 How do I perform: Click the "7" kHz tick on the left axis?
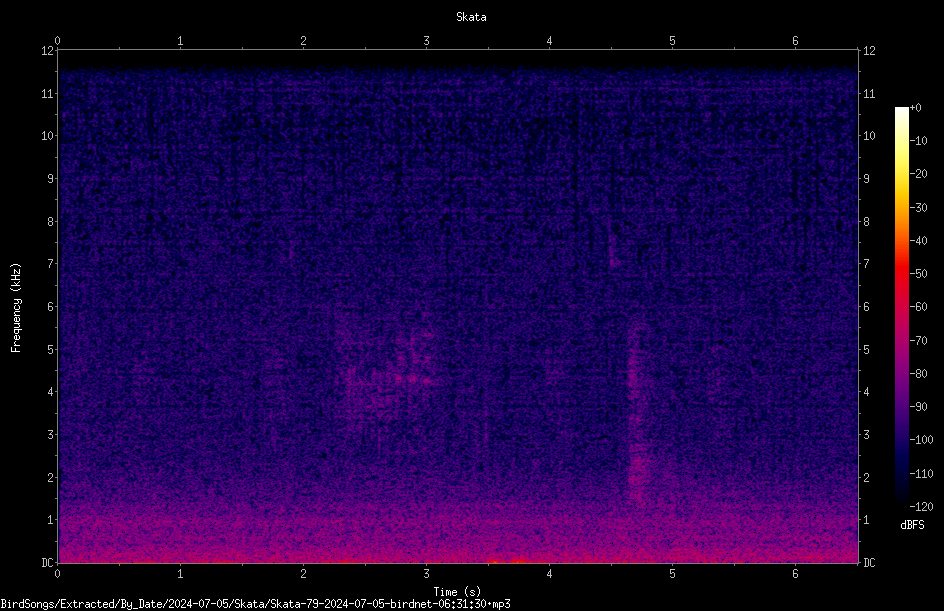coord(51,264)
